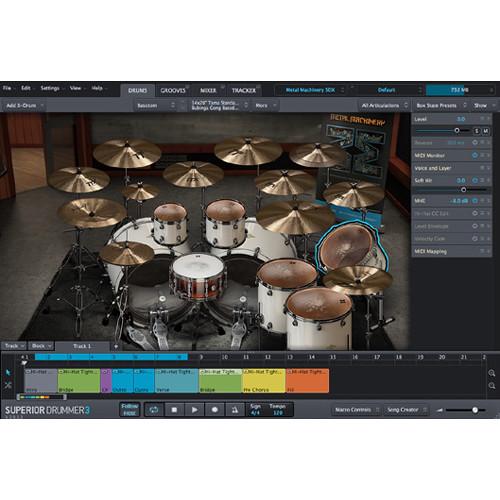Image resolution: width=500 pixels, height=500 pixels.
Task: Click the top-left crash cymbal
Action: [x=127, y=153]
